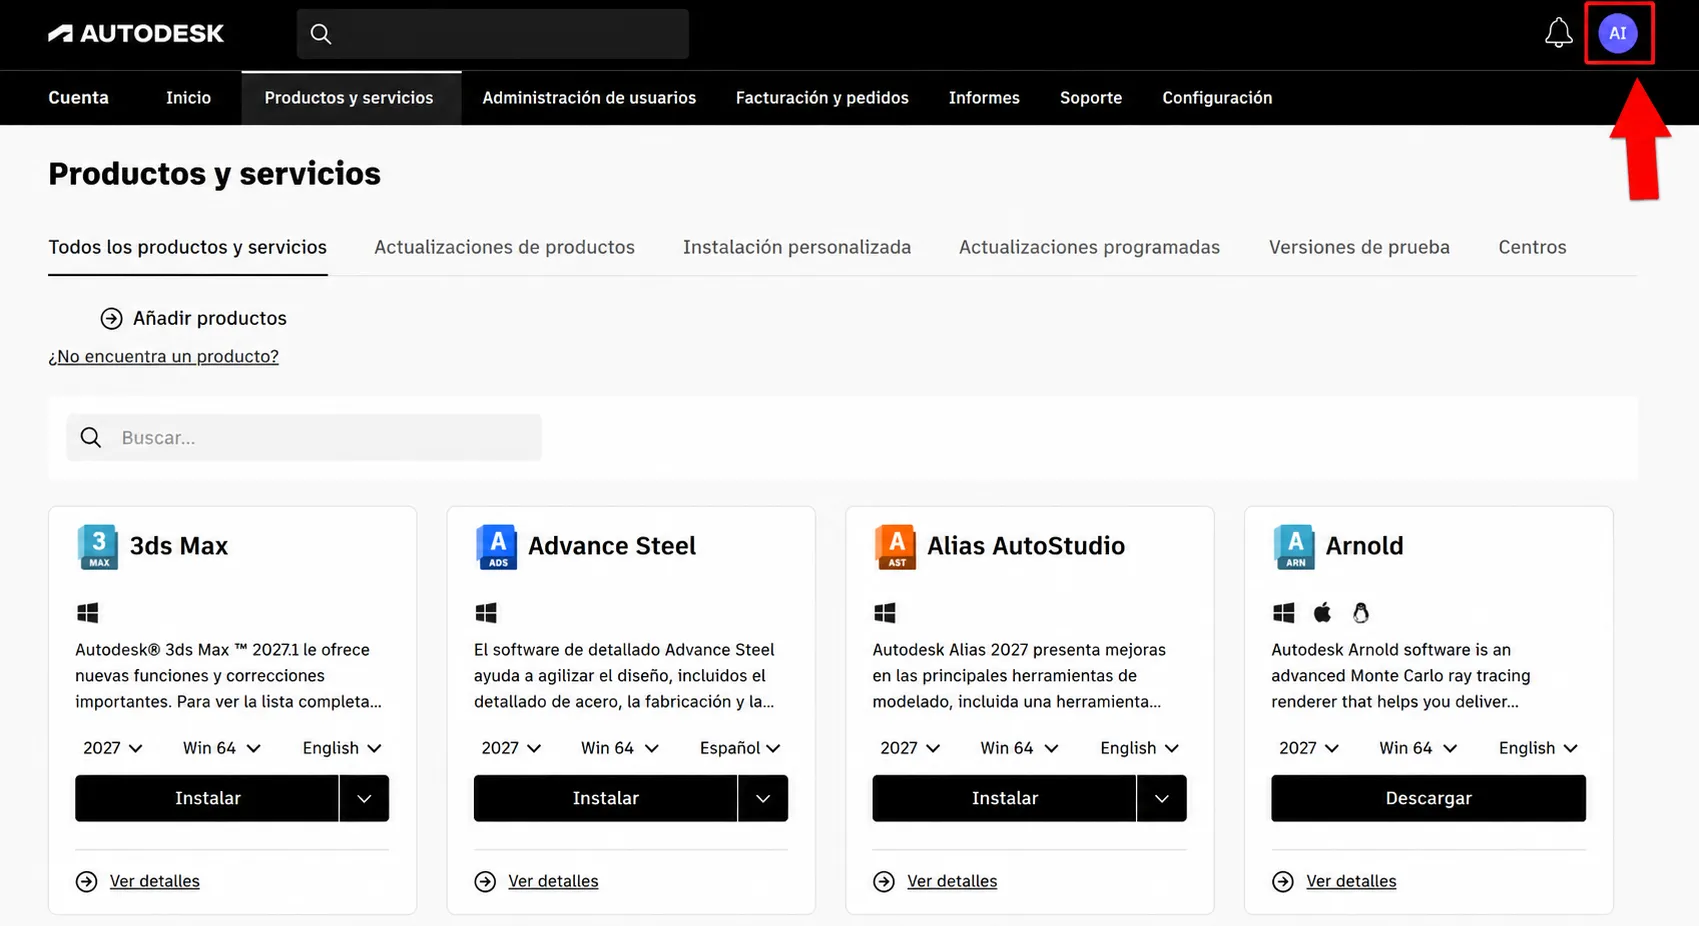Click the Autodesk logo
This screenshot has height=926, width=1699.
tap(136, 34)
